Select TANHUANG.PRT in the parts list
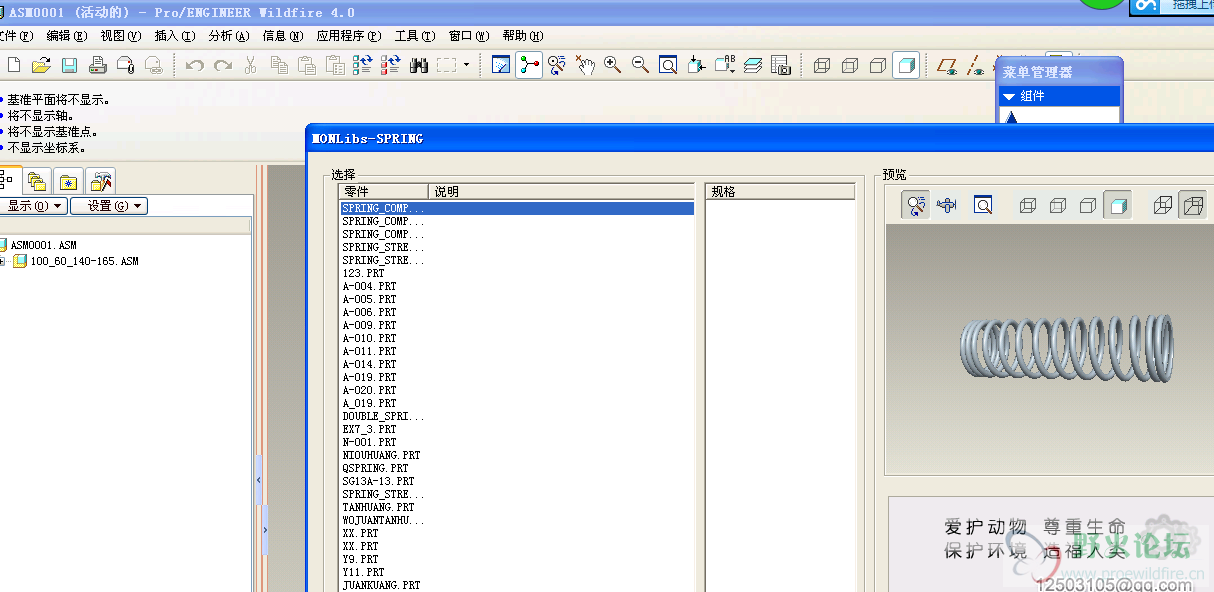 (378, 507)
